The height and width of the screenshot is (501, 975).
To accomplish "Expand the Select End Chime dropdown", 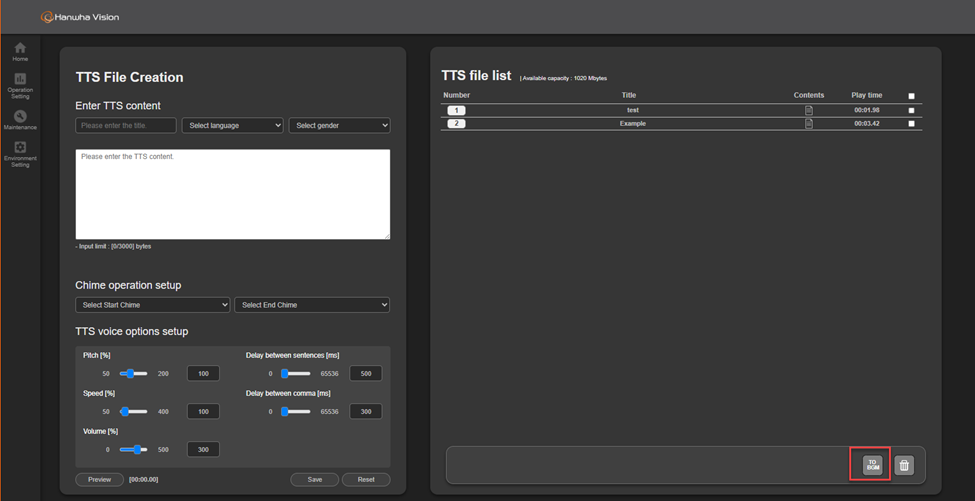I will (x=311, y=305).
